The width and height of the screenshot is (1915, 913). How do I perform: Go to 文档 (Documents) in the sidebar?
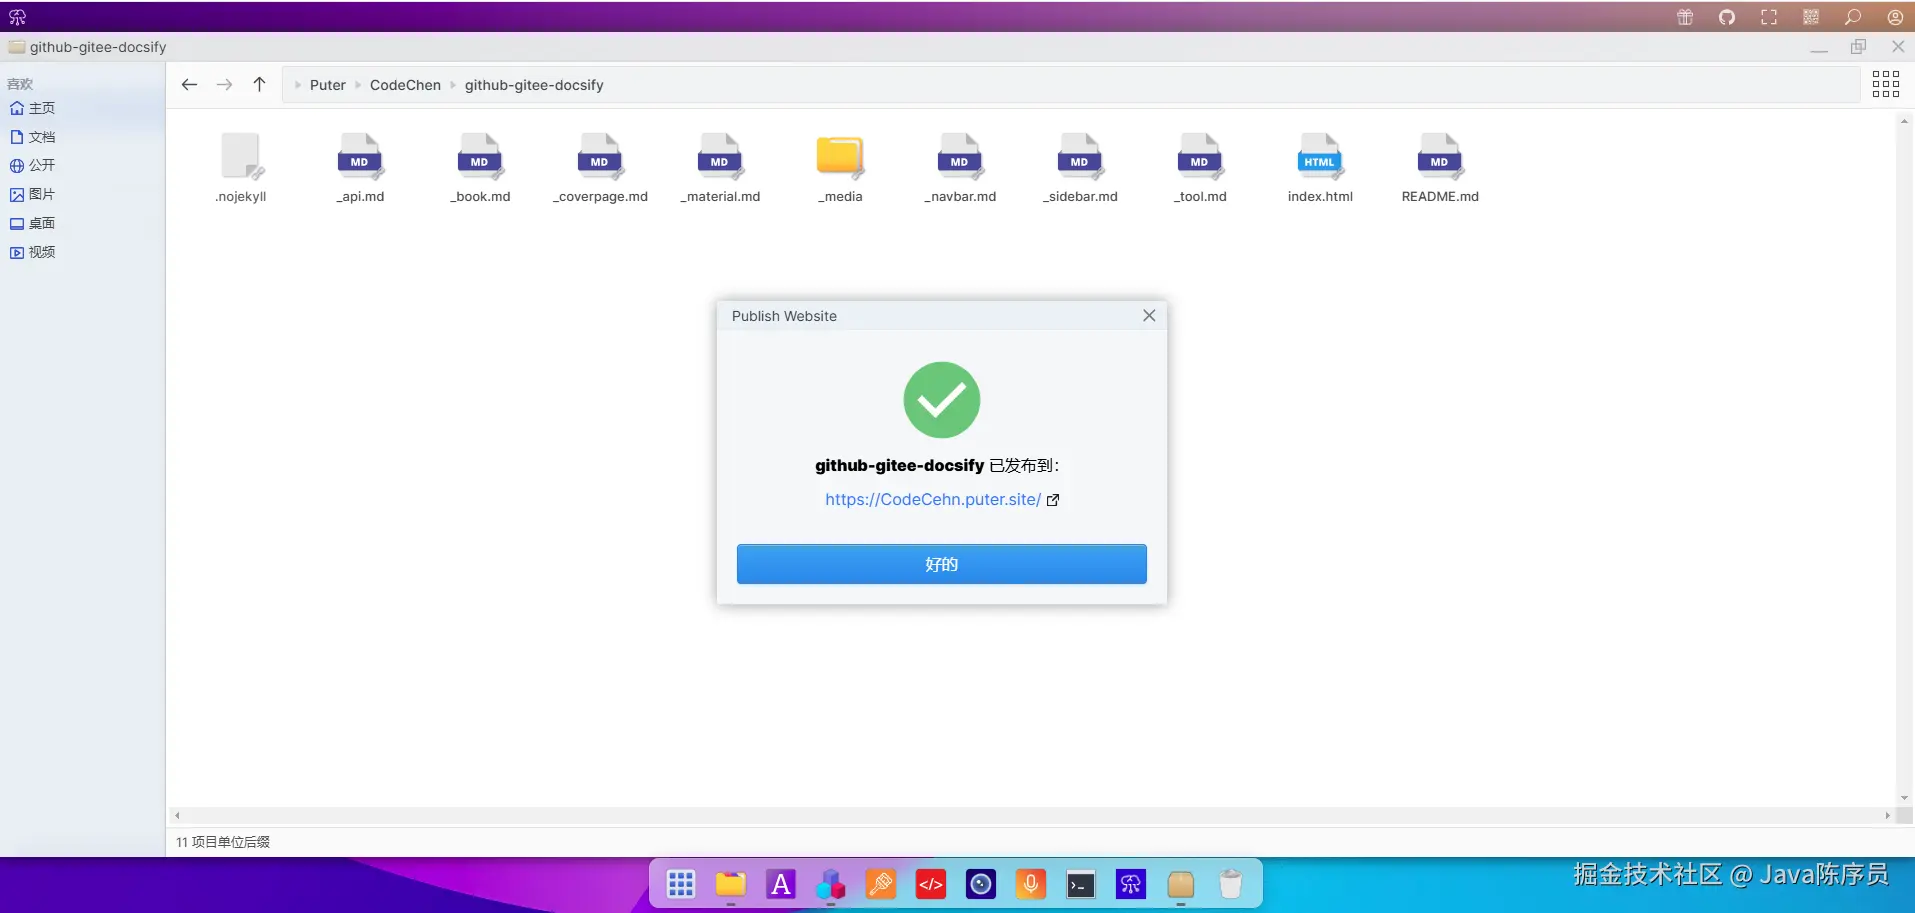click(x=82, y=137)
